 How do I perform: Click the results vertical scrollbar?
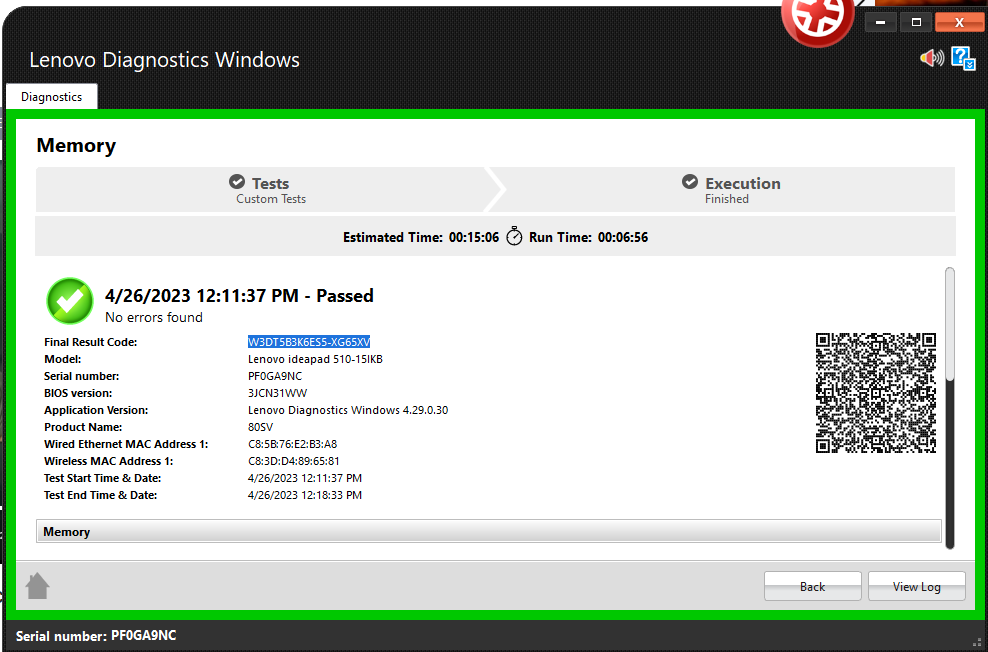[950, 408]
